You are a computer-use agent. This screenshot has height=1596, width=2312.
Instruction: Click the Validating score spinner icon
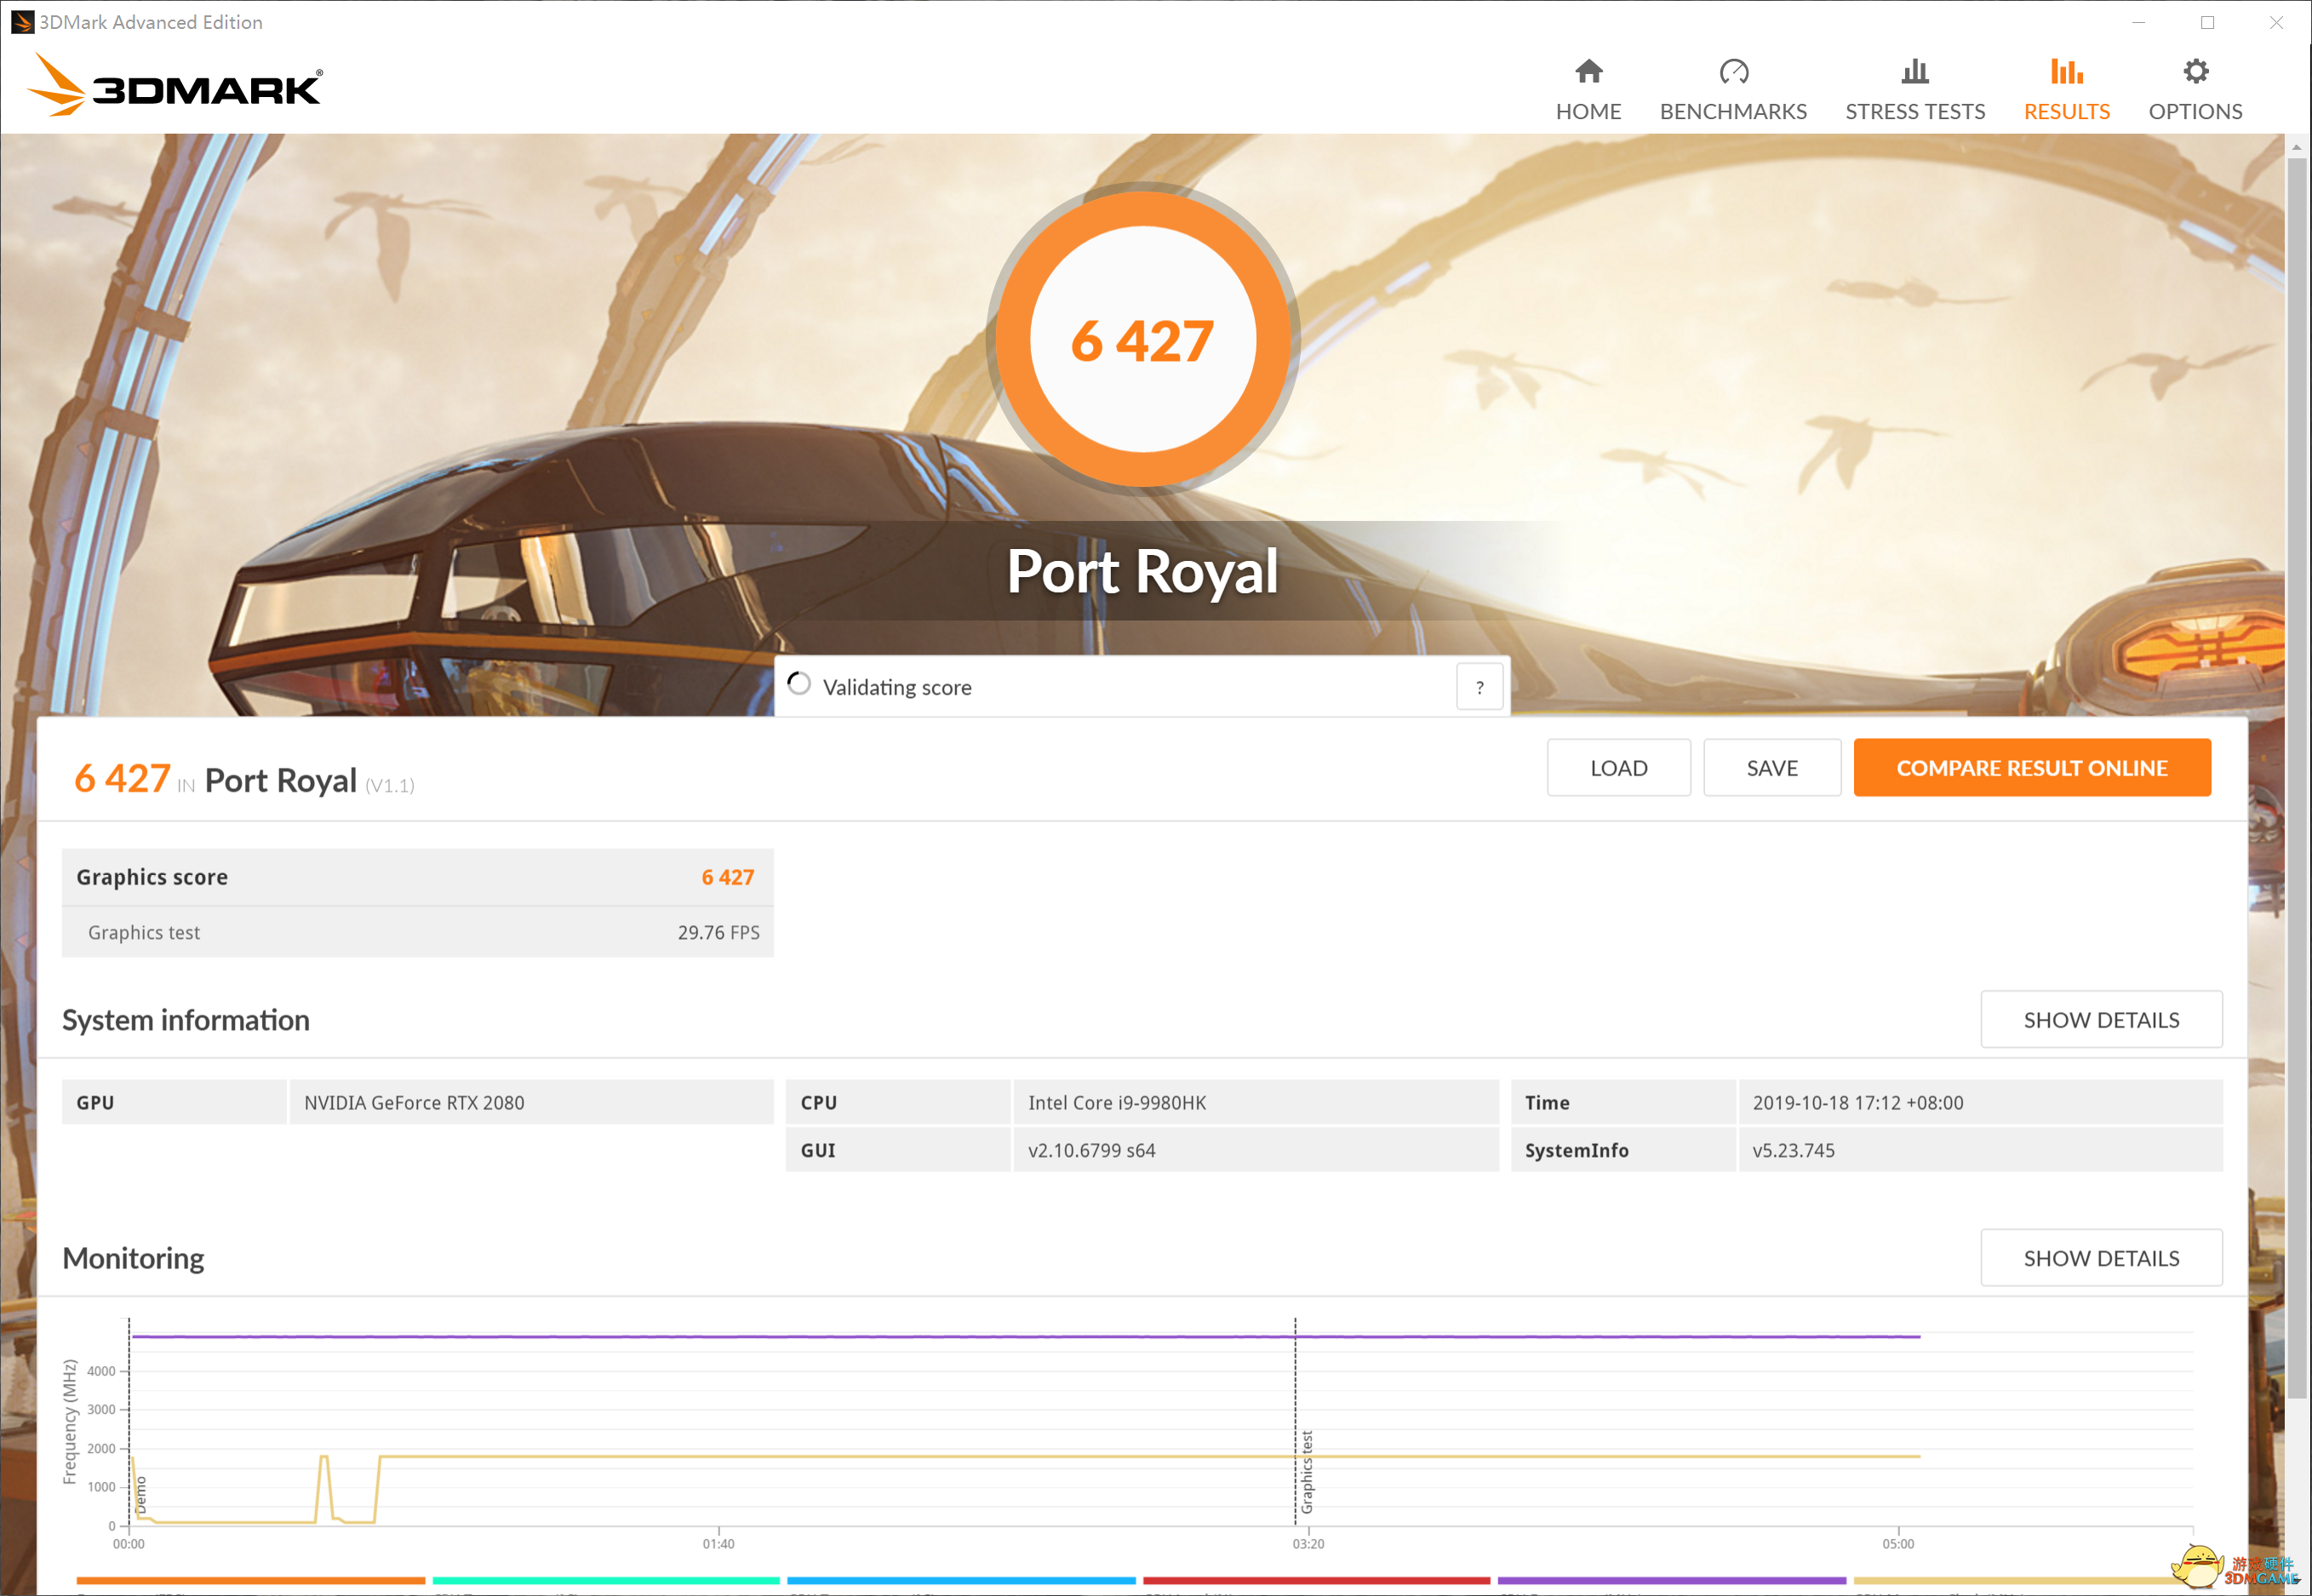coord(798,684)
